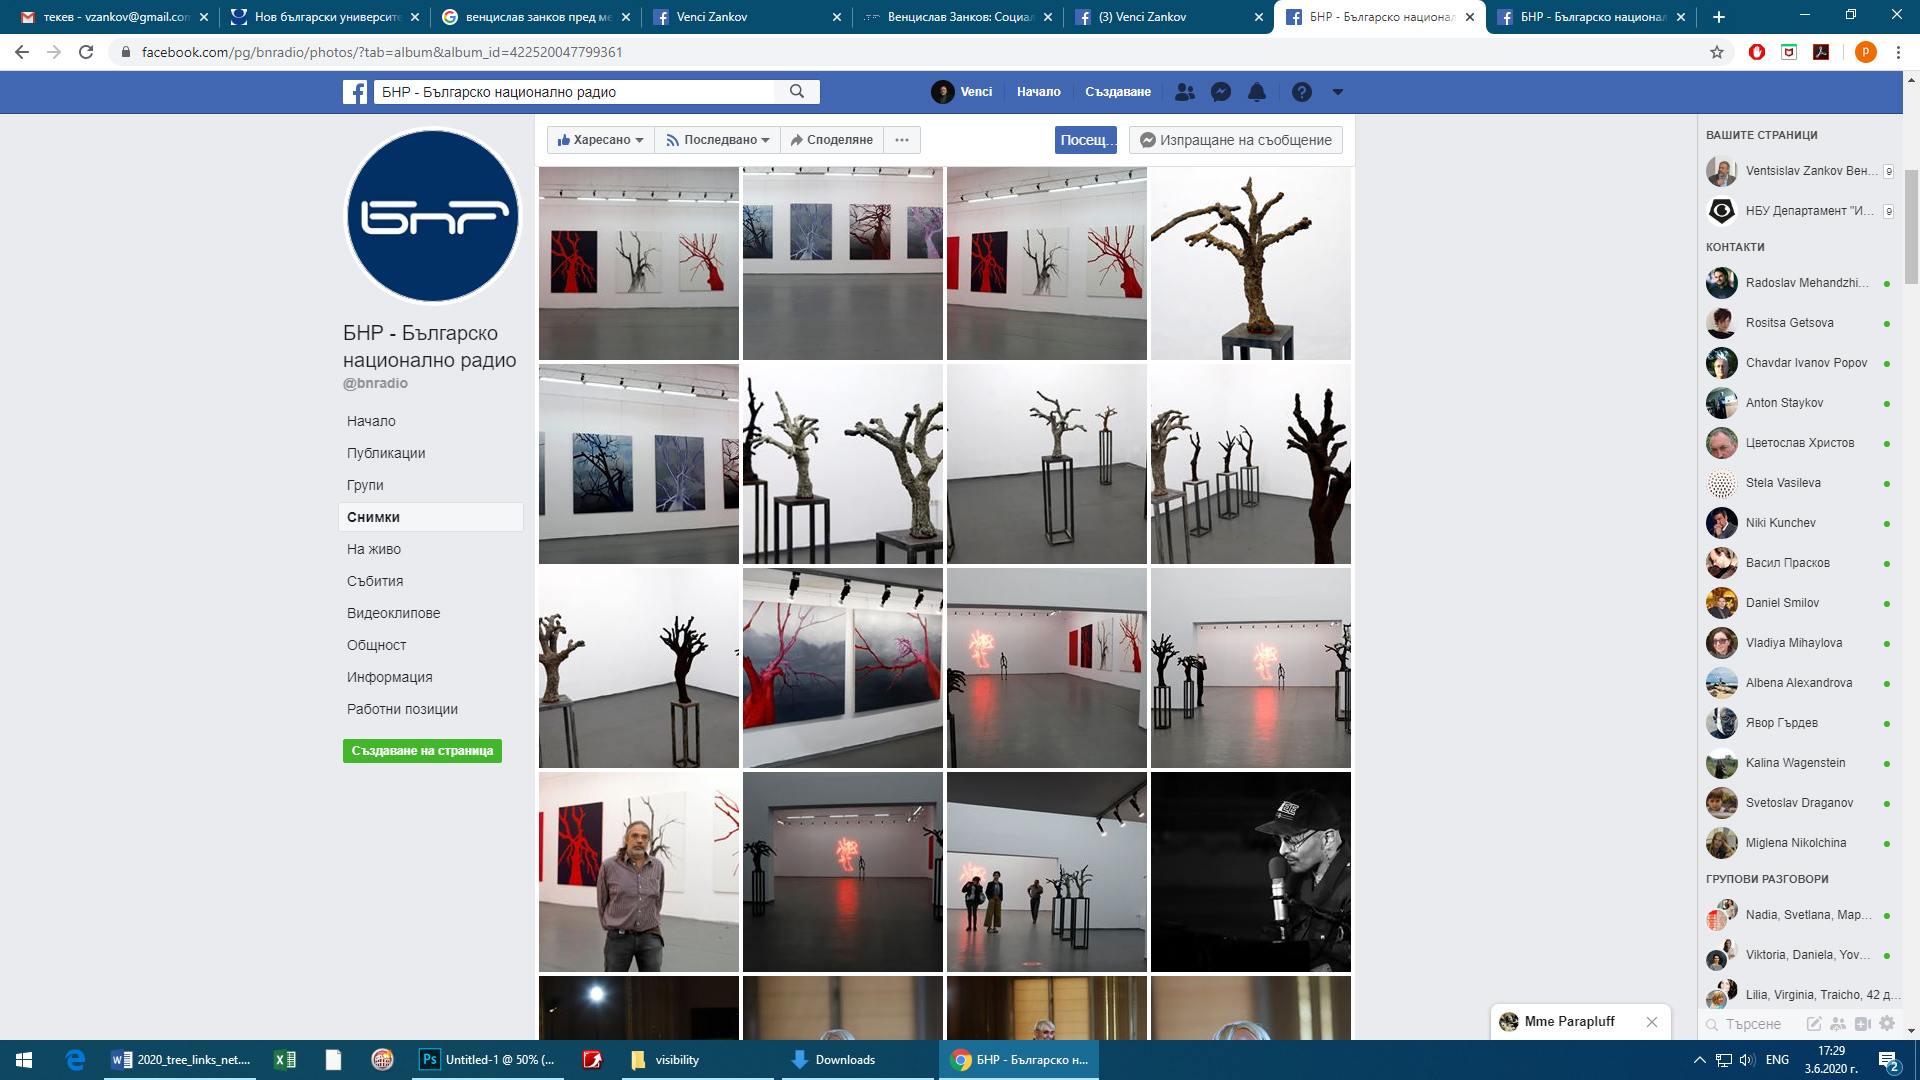Click the Посещ... blue button

click(x=1086, y=140)
